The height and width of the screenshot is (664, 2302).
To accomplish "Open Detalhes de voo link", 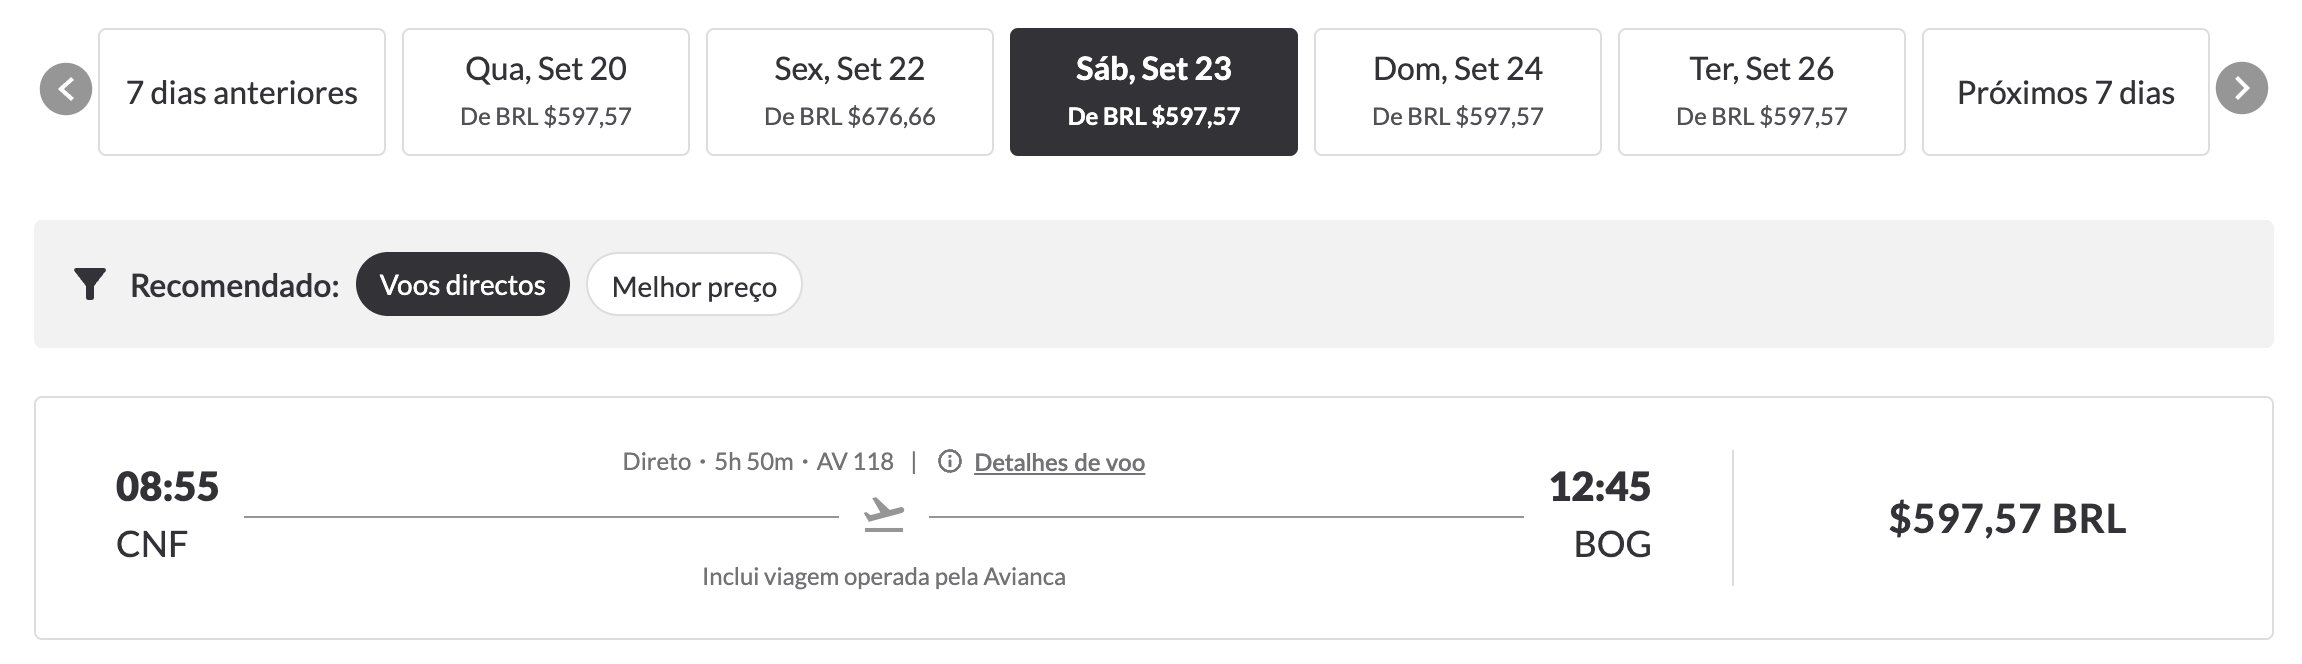I will (1059, 462).
